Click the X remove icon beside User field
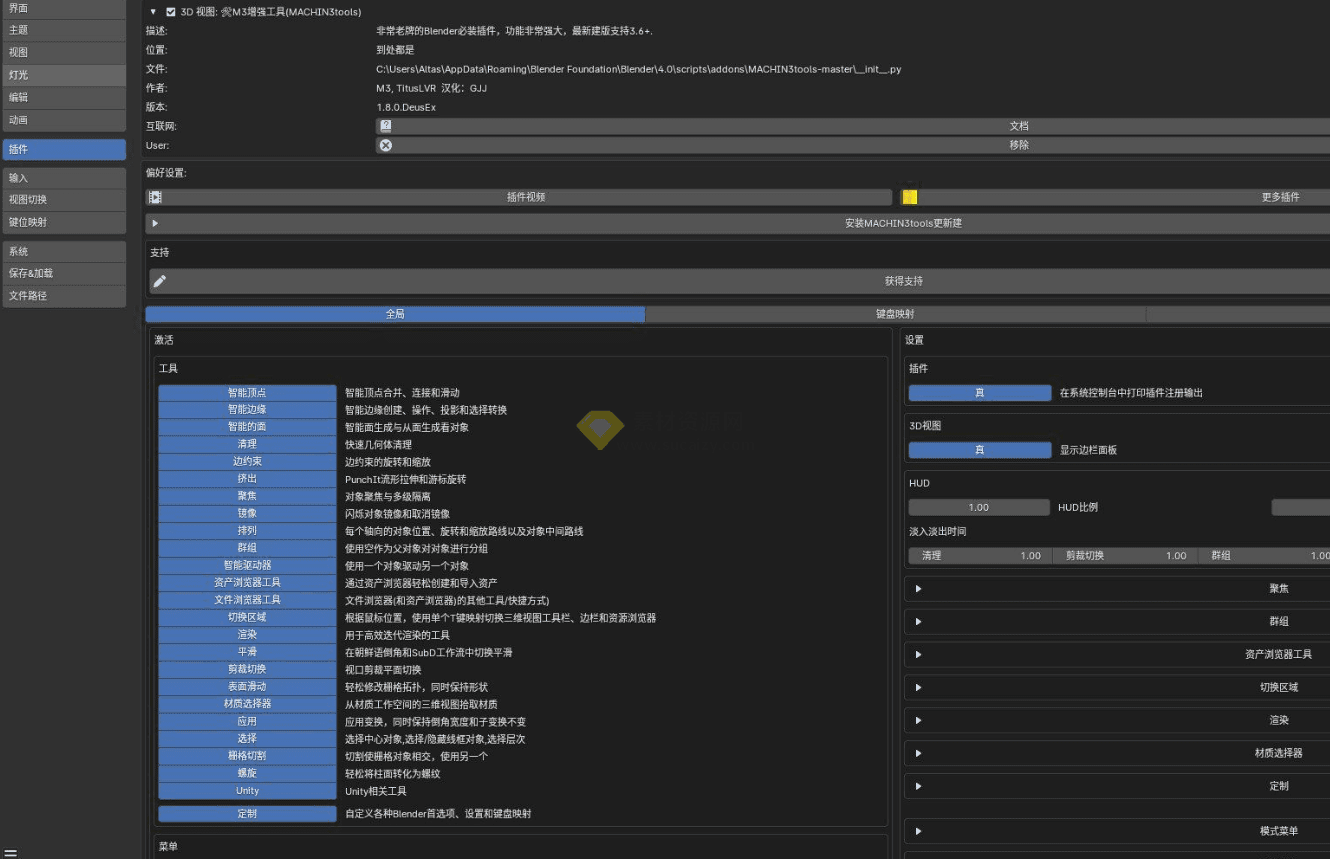 click(x=386, y=145)
